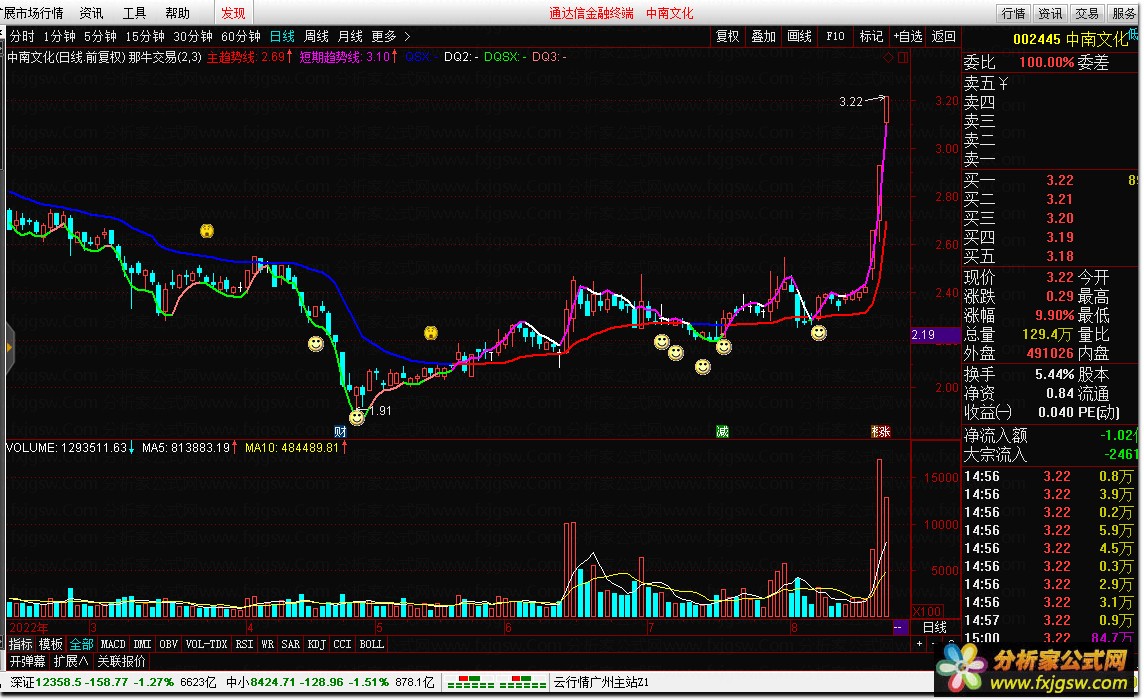Click the smiley marker under the August dip

click(x=819, y=333)
